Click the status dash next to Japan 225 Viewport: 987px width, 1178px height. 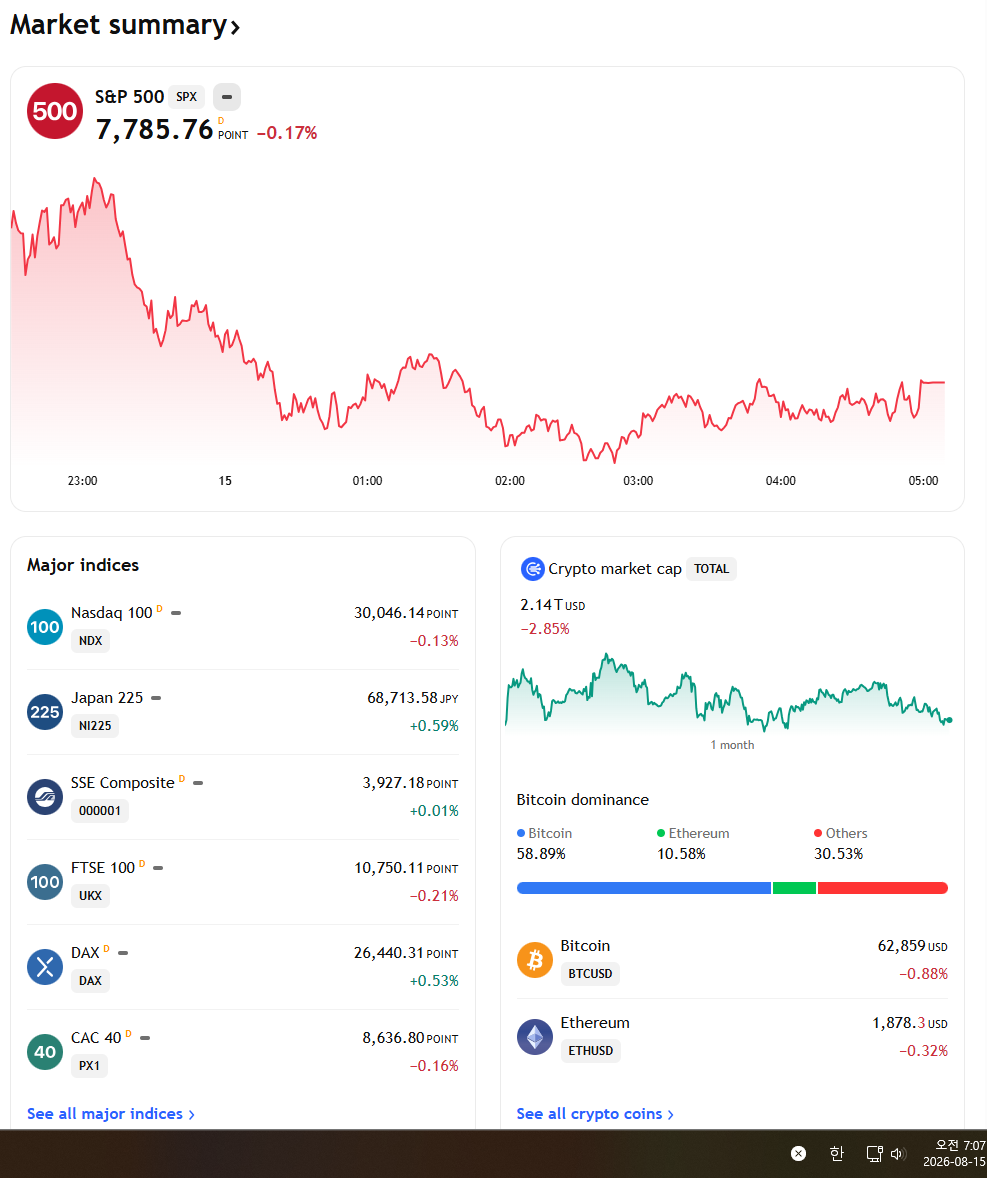(156, 698)
